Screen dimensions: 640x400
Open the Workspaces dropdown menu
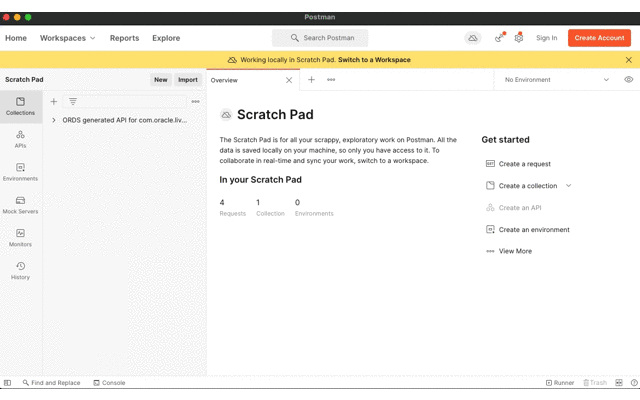(x=67, y=38)
